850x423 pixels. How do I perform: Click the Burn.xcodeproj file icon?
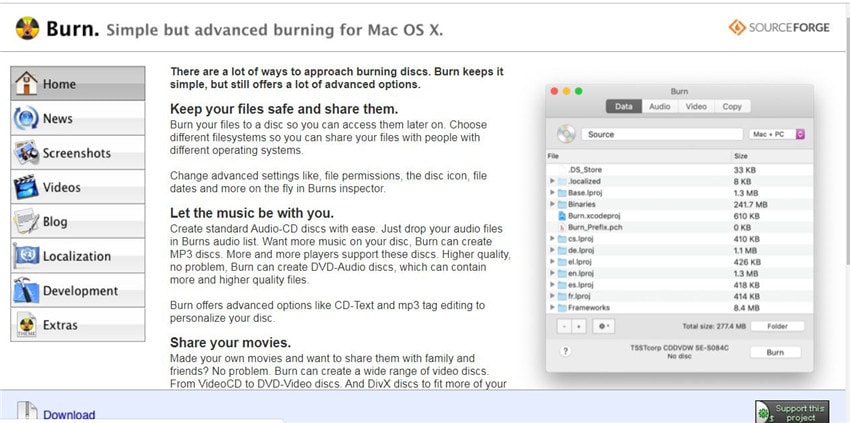[x=562, y=216]
